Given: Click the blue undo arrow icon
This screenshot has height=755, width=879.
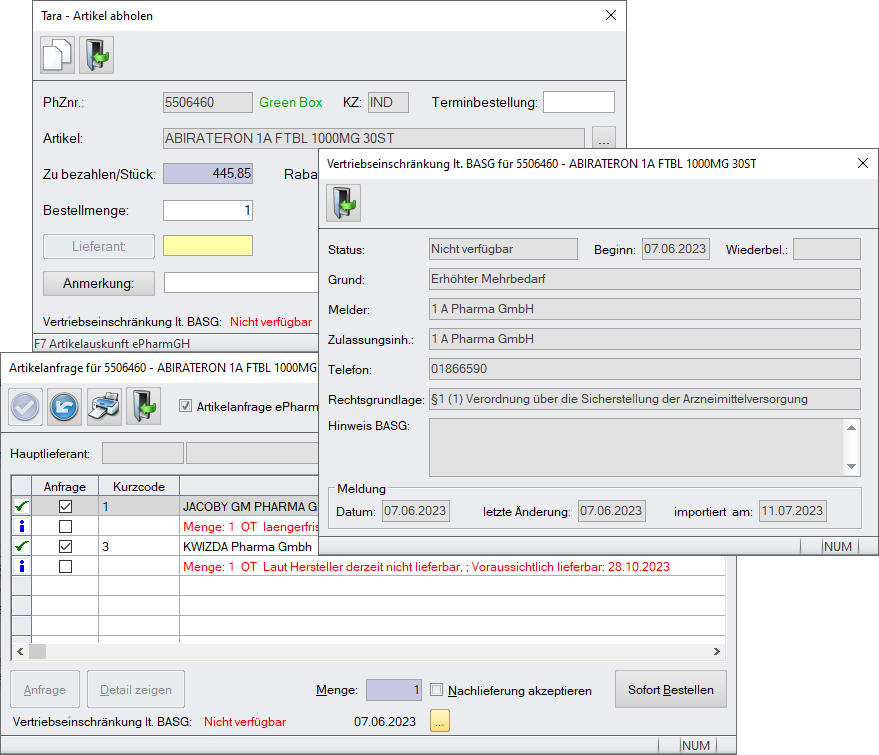Looking at the screenshot, I should (65, 407).
